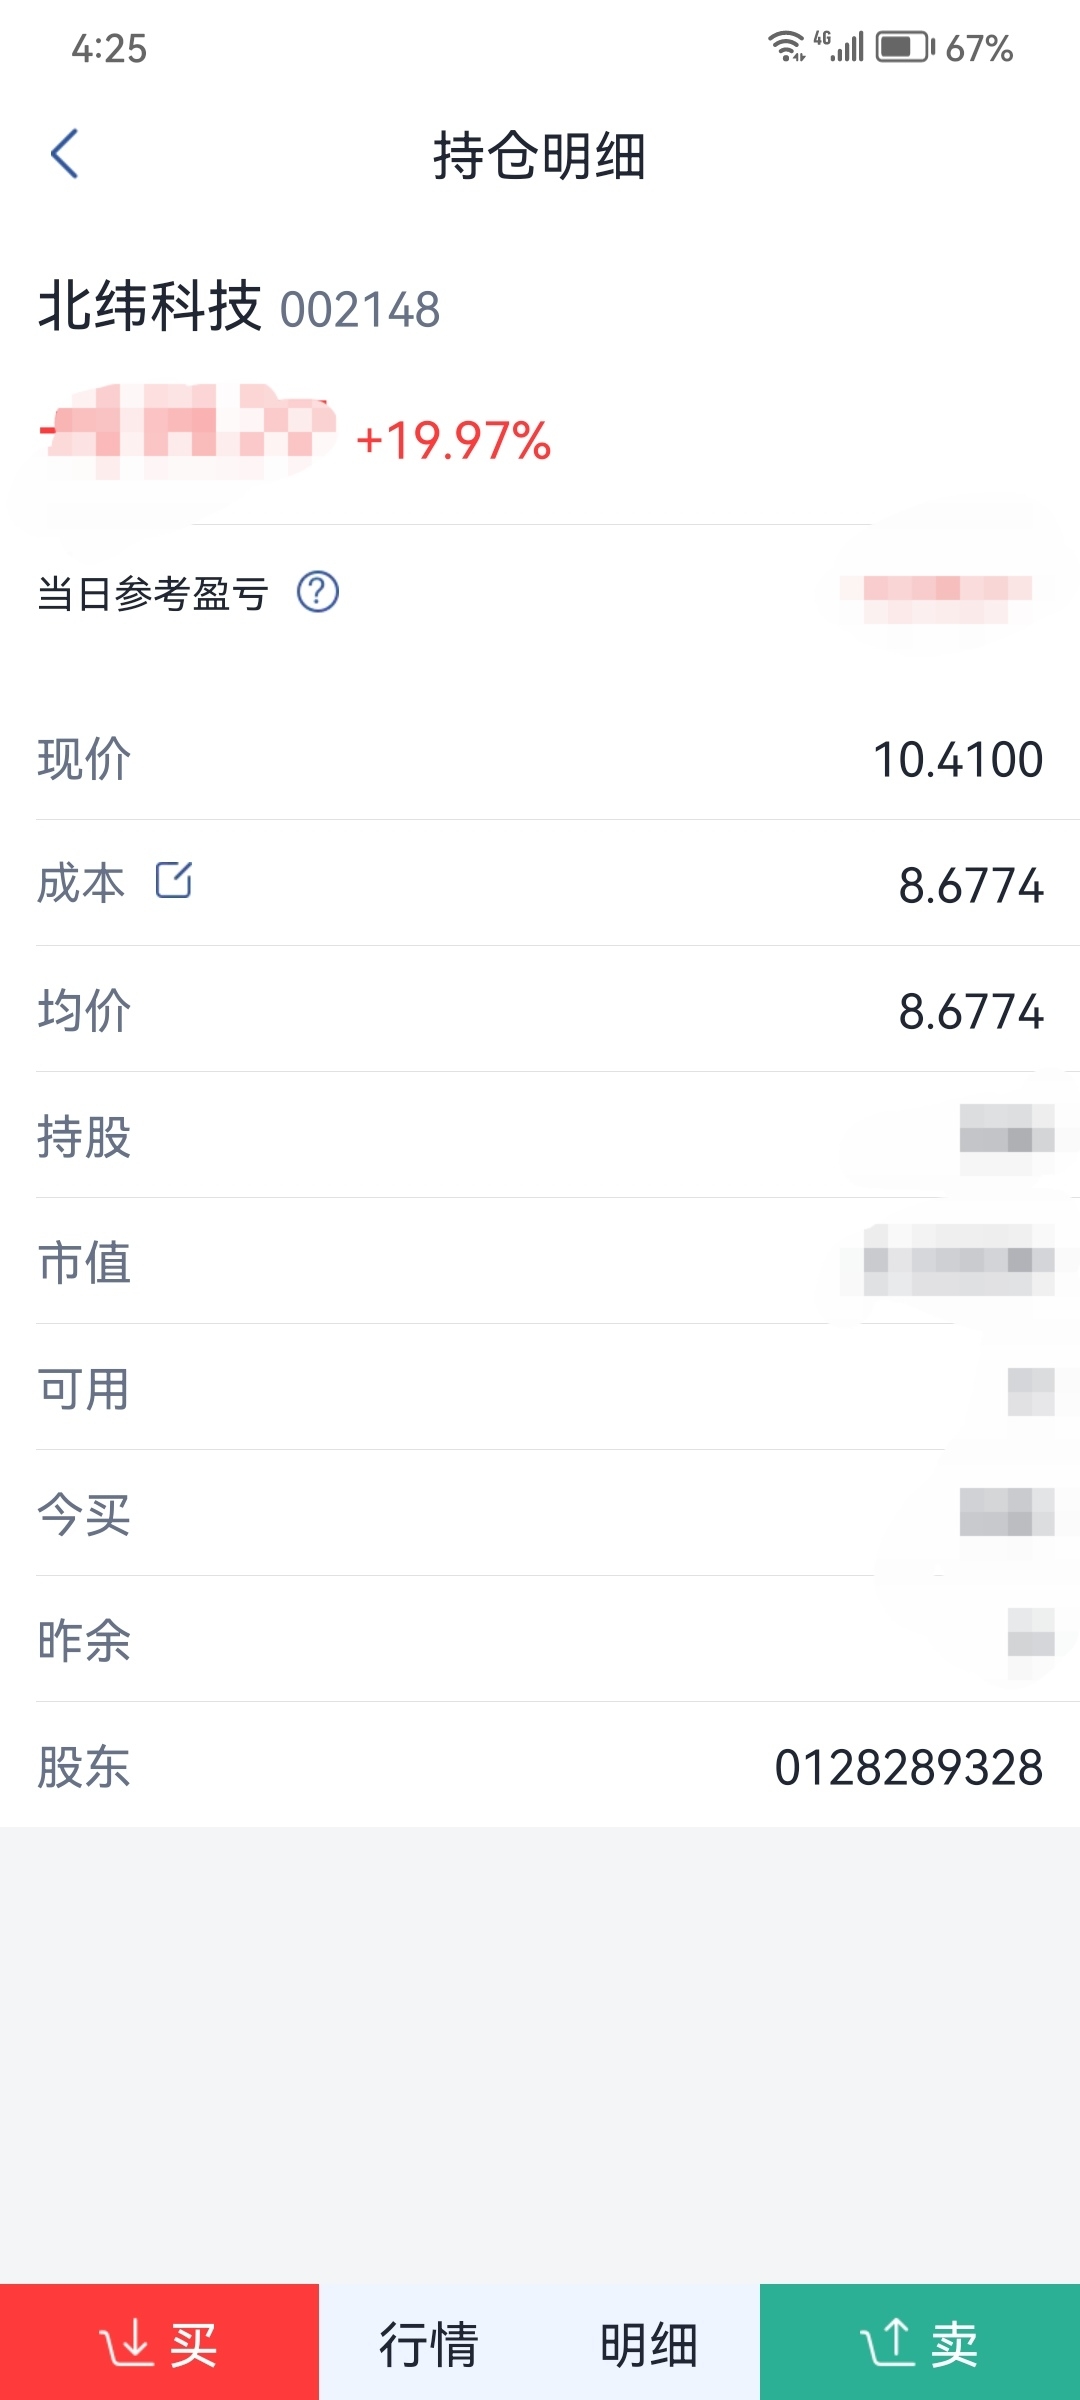
Task: Select the 持股 shares held row
Action: point(540,1135)
